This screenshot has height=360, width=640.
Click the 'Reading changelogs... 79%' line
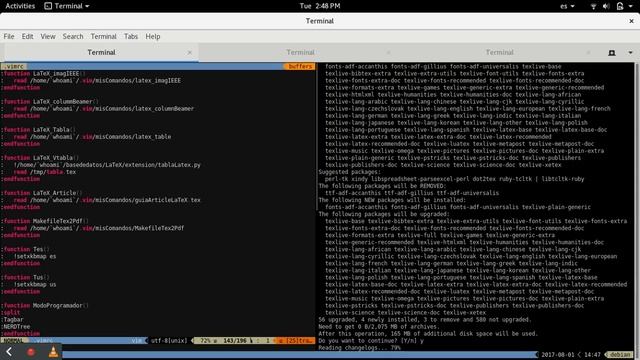[360, 348]
